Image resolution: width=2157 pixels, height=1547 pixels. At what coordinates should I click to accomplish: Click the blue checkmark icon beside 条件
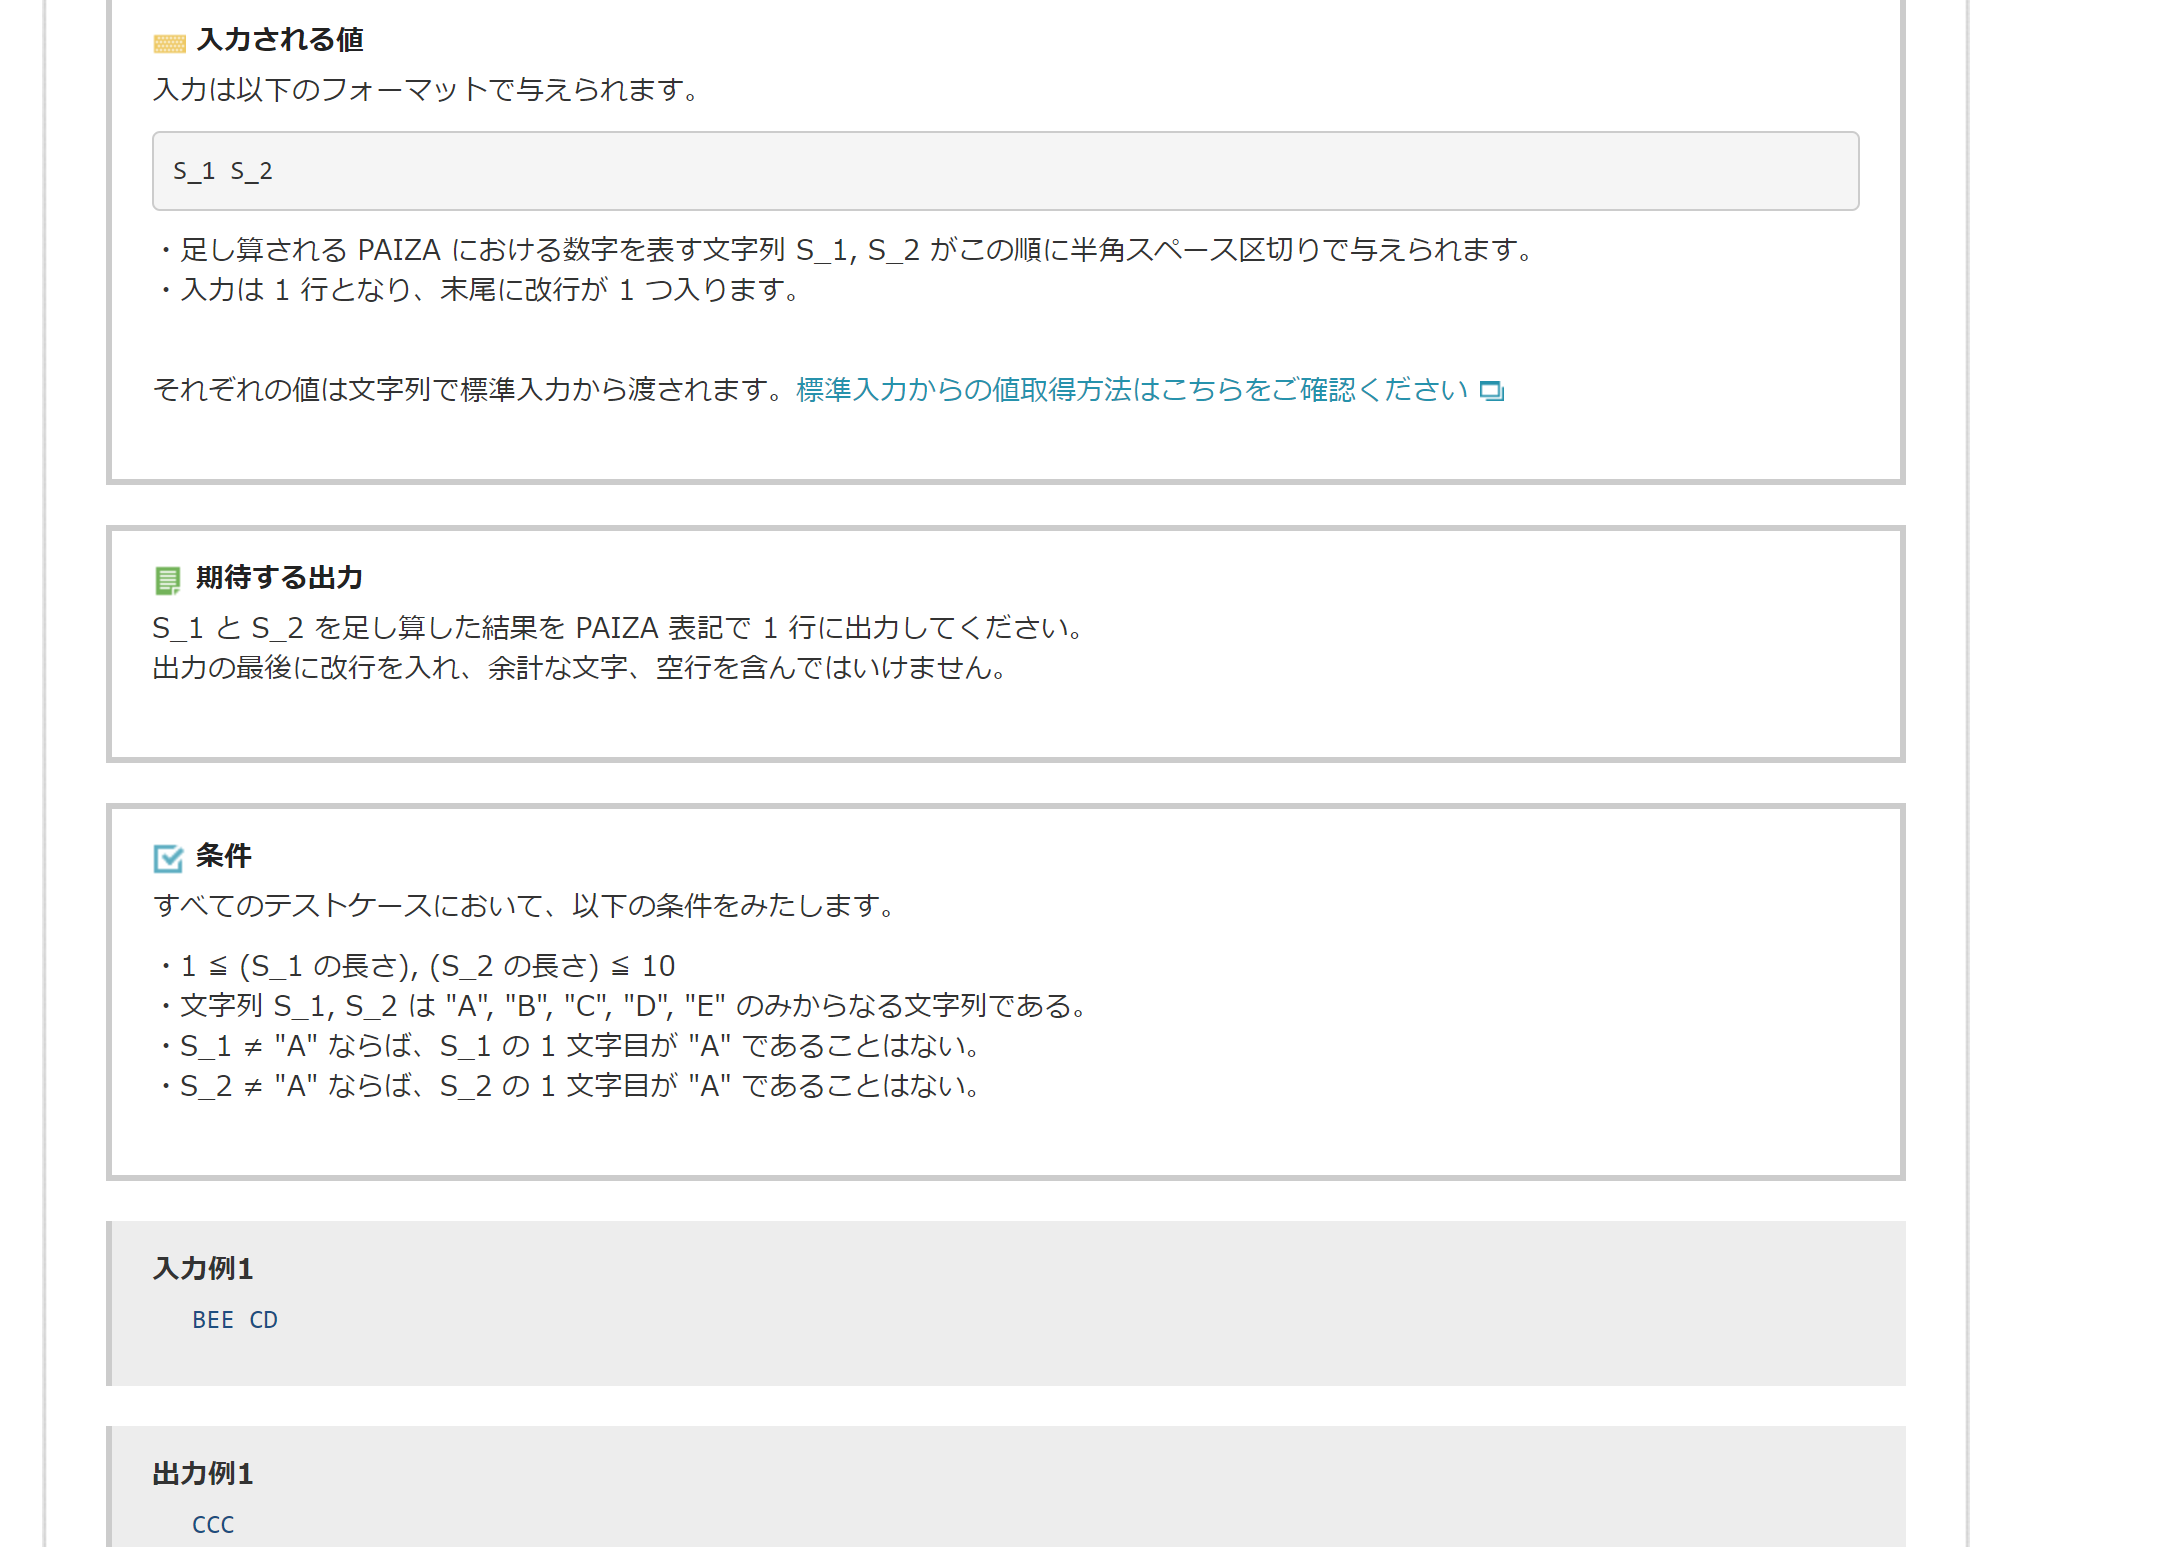(x=168, y=858)
